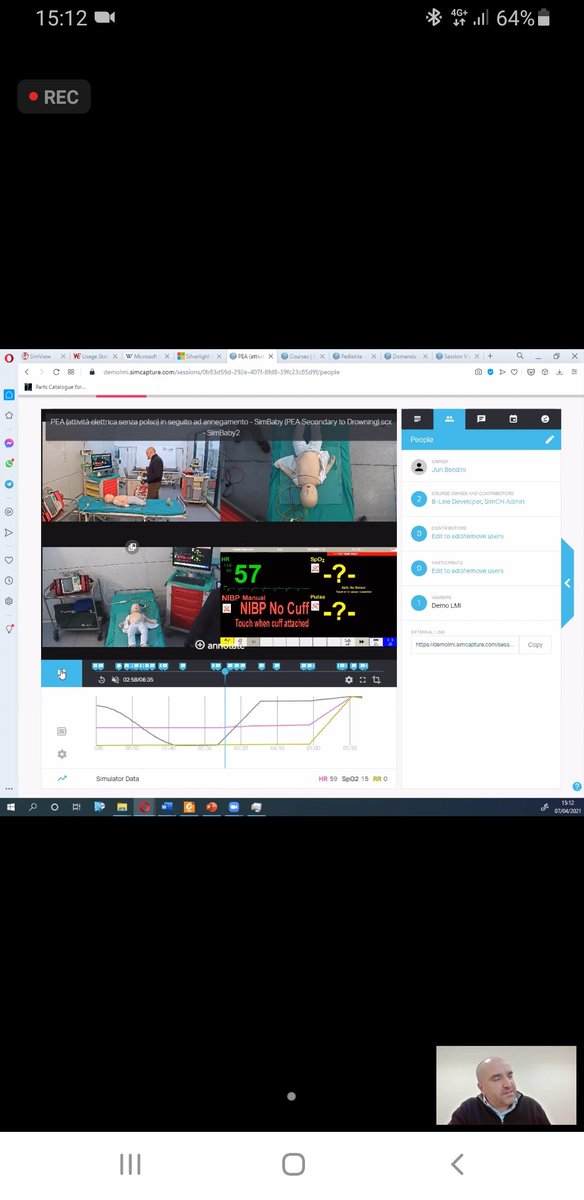Click the rewind replay icon in player bar
Viewport: 584px width, 1200px height.
pyautogui.click(x=101, y=680)
